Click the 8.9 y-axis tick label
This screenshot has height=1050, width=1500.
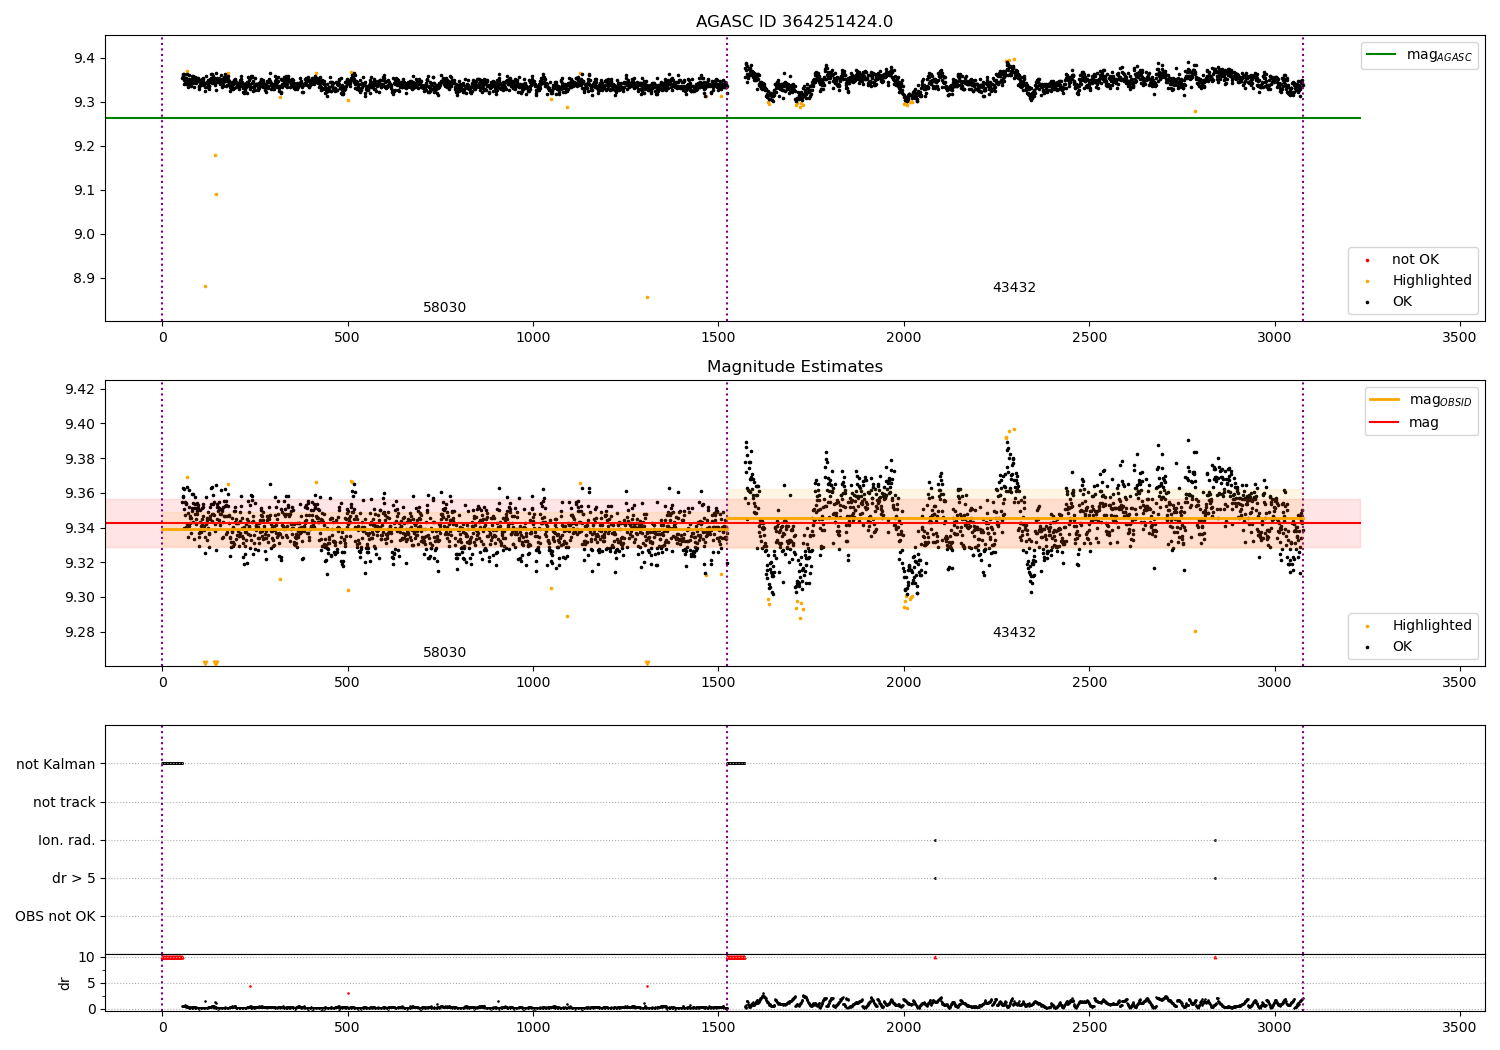pos(84,278)
